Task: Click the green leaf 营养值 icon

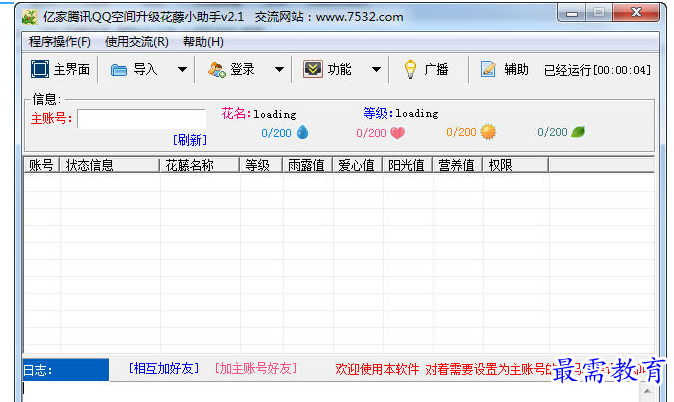Action: click(x=578, y=132)
